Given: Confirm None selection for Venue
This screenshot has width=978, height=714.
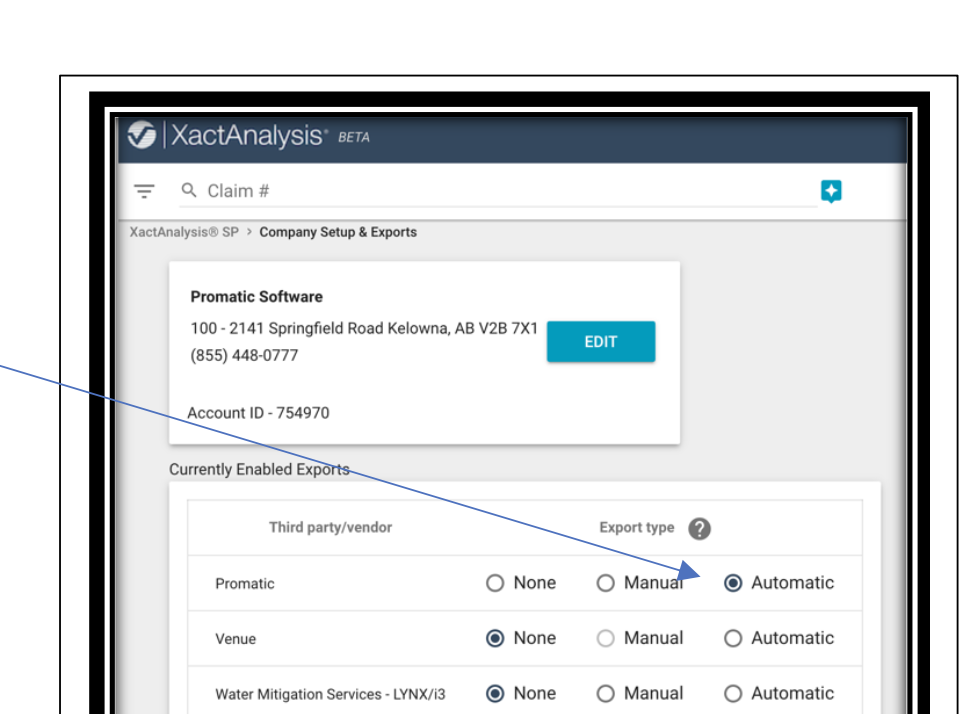Looking at the screenshot, I should 496,638.
